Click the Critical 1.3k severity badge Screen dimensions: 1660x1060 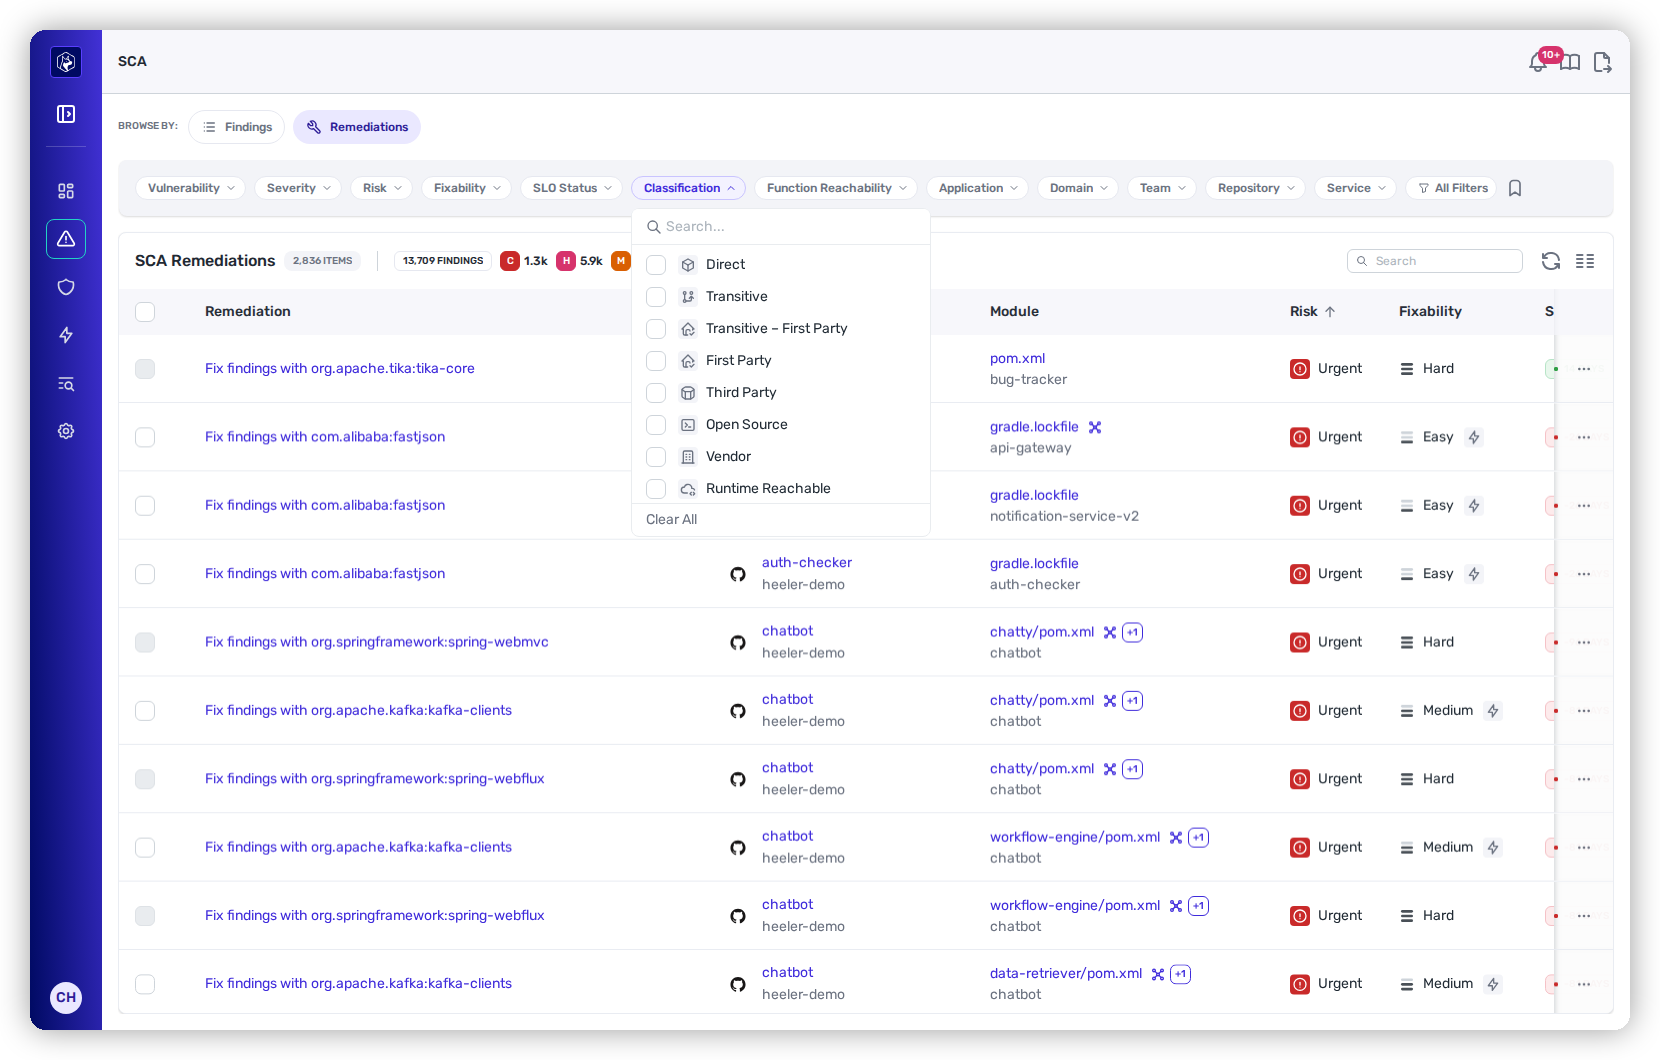click(x=524, y=261)
